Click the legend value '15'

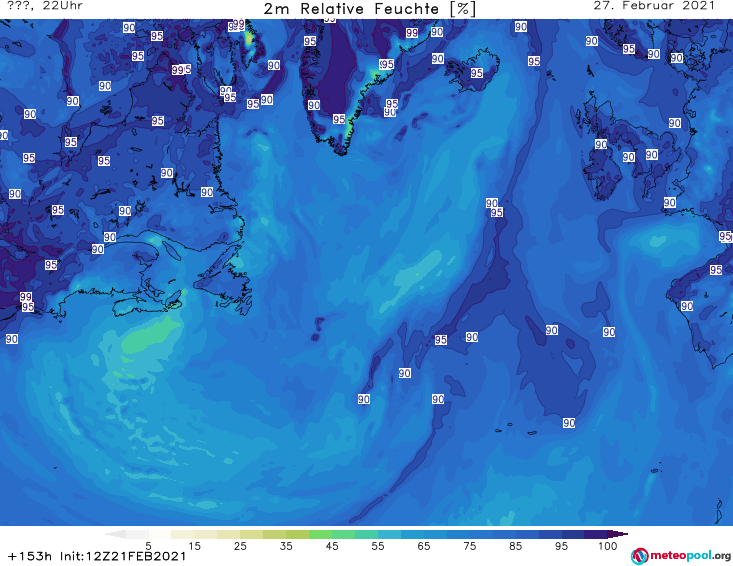(194, 545)
